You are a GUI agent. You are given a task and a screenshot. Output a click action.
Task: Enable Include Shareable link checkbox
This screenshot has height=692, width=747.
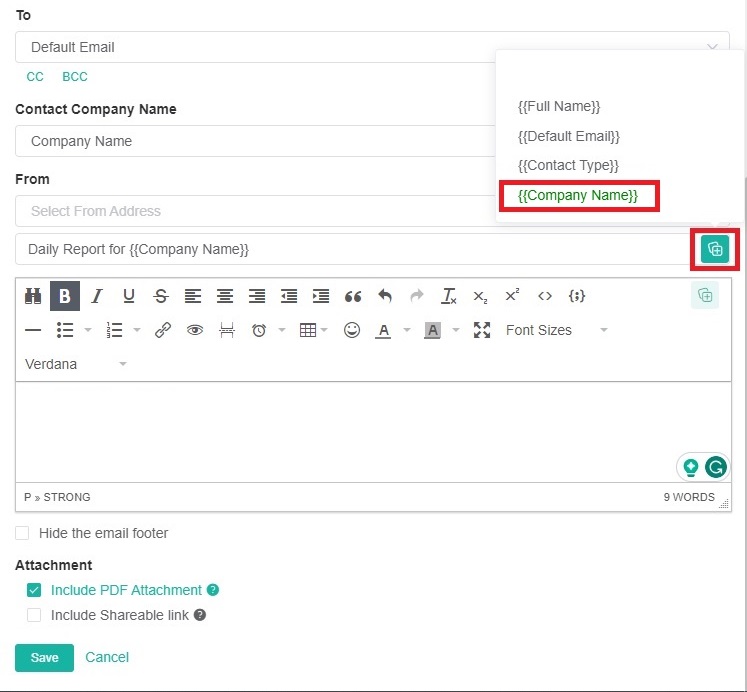pyautogui.click(x=34, y=615)
